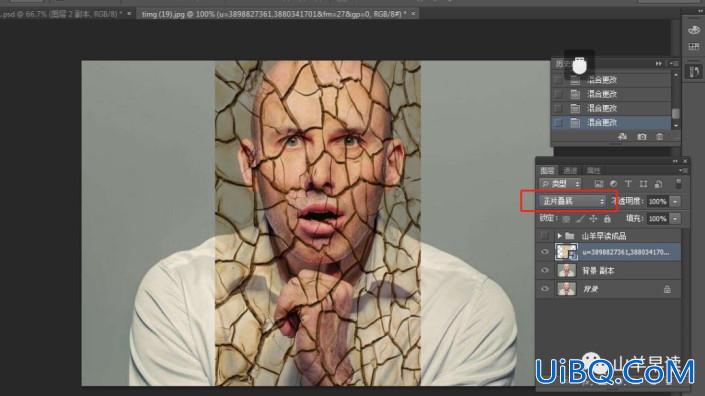Click thumbnail of 背景 副本 layer
Image resolution: width=705 pixels, height=396 pixels.
tap(566, 271)
